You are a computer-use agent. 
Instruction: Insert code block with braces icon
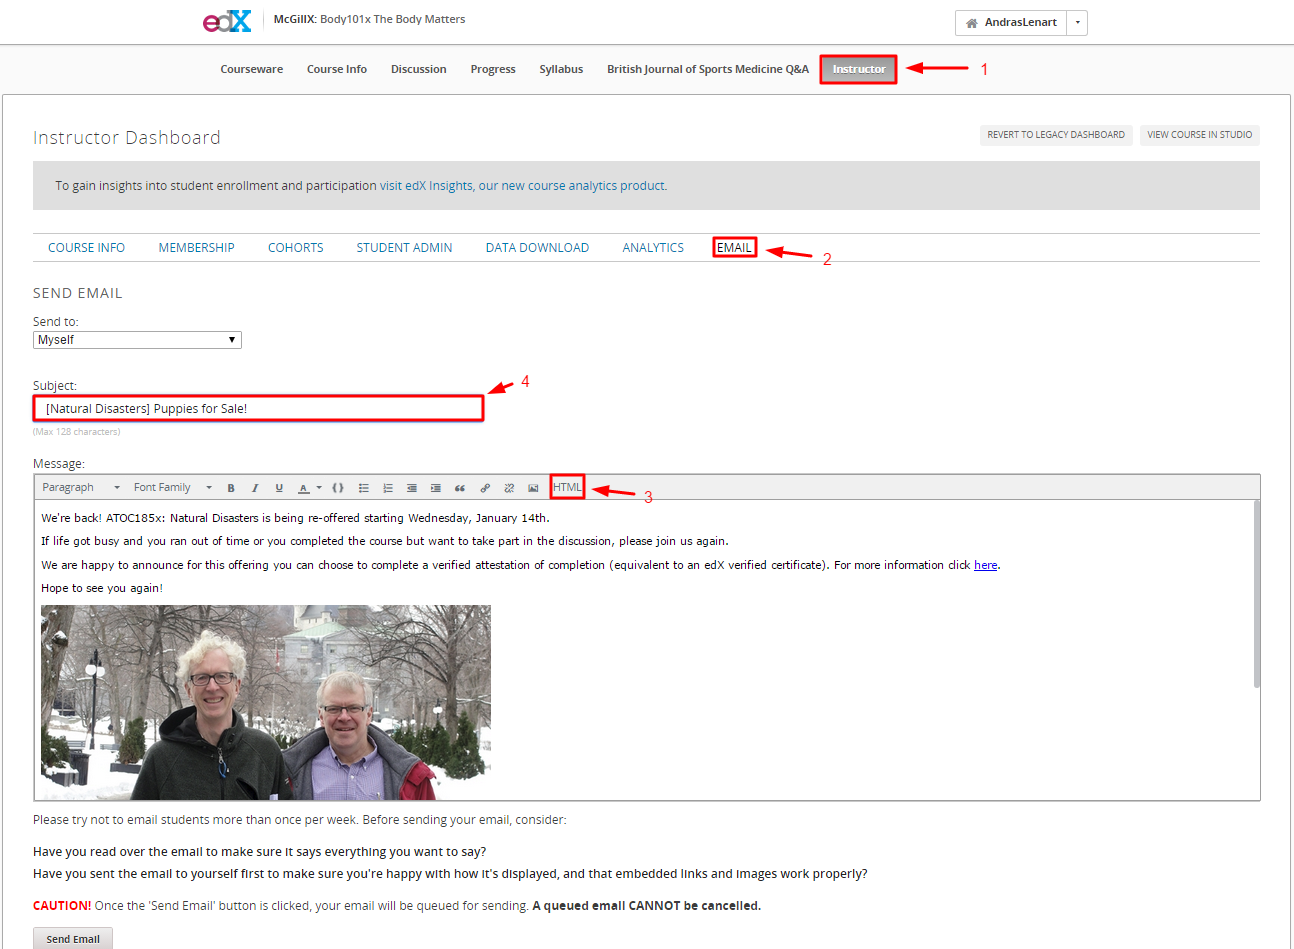(x=338, y=488)
